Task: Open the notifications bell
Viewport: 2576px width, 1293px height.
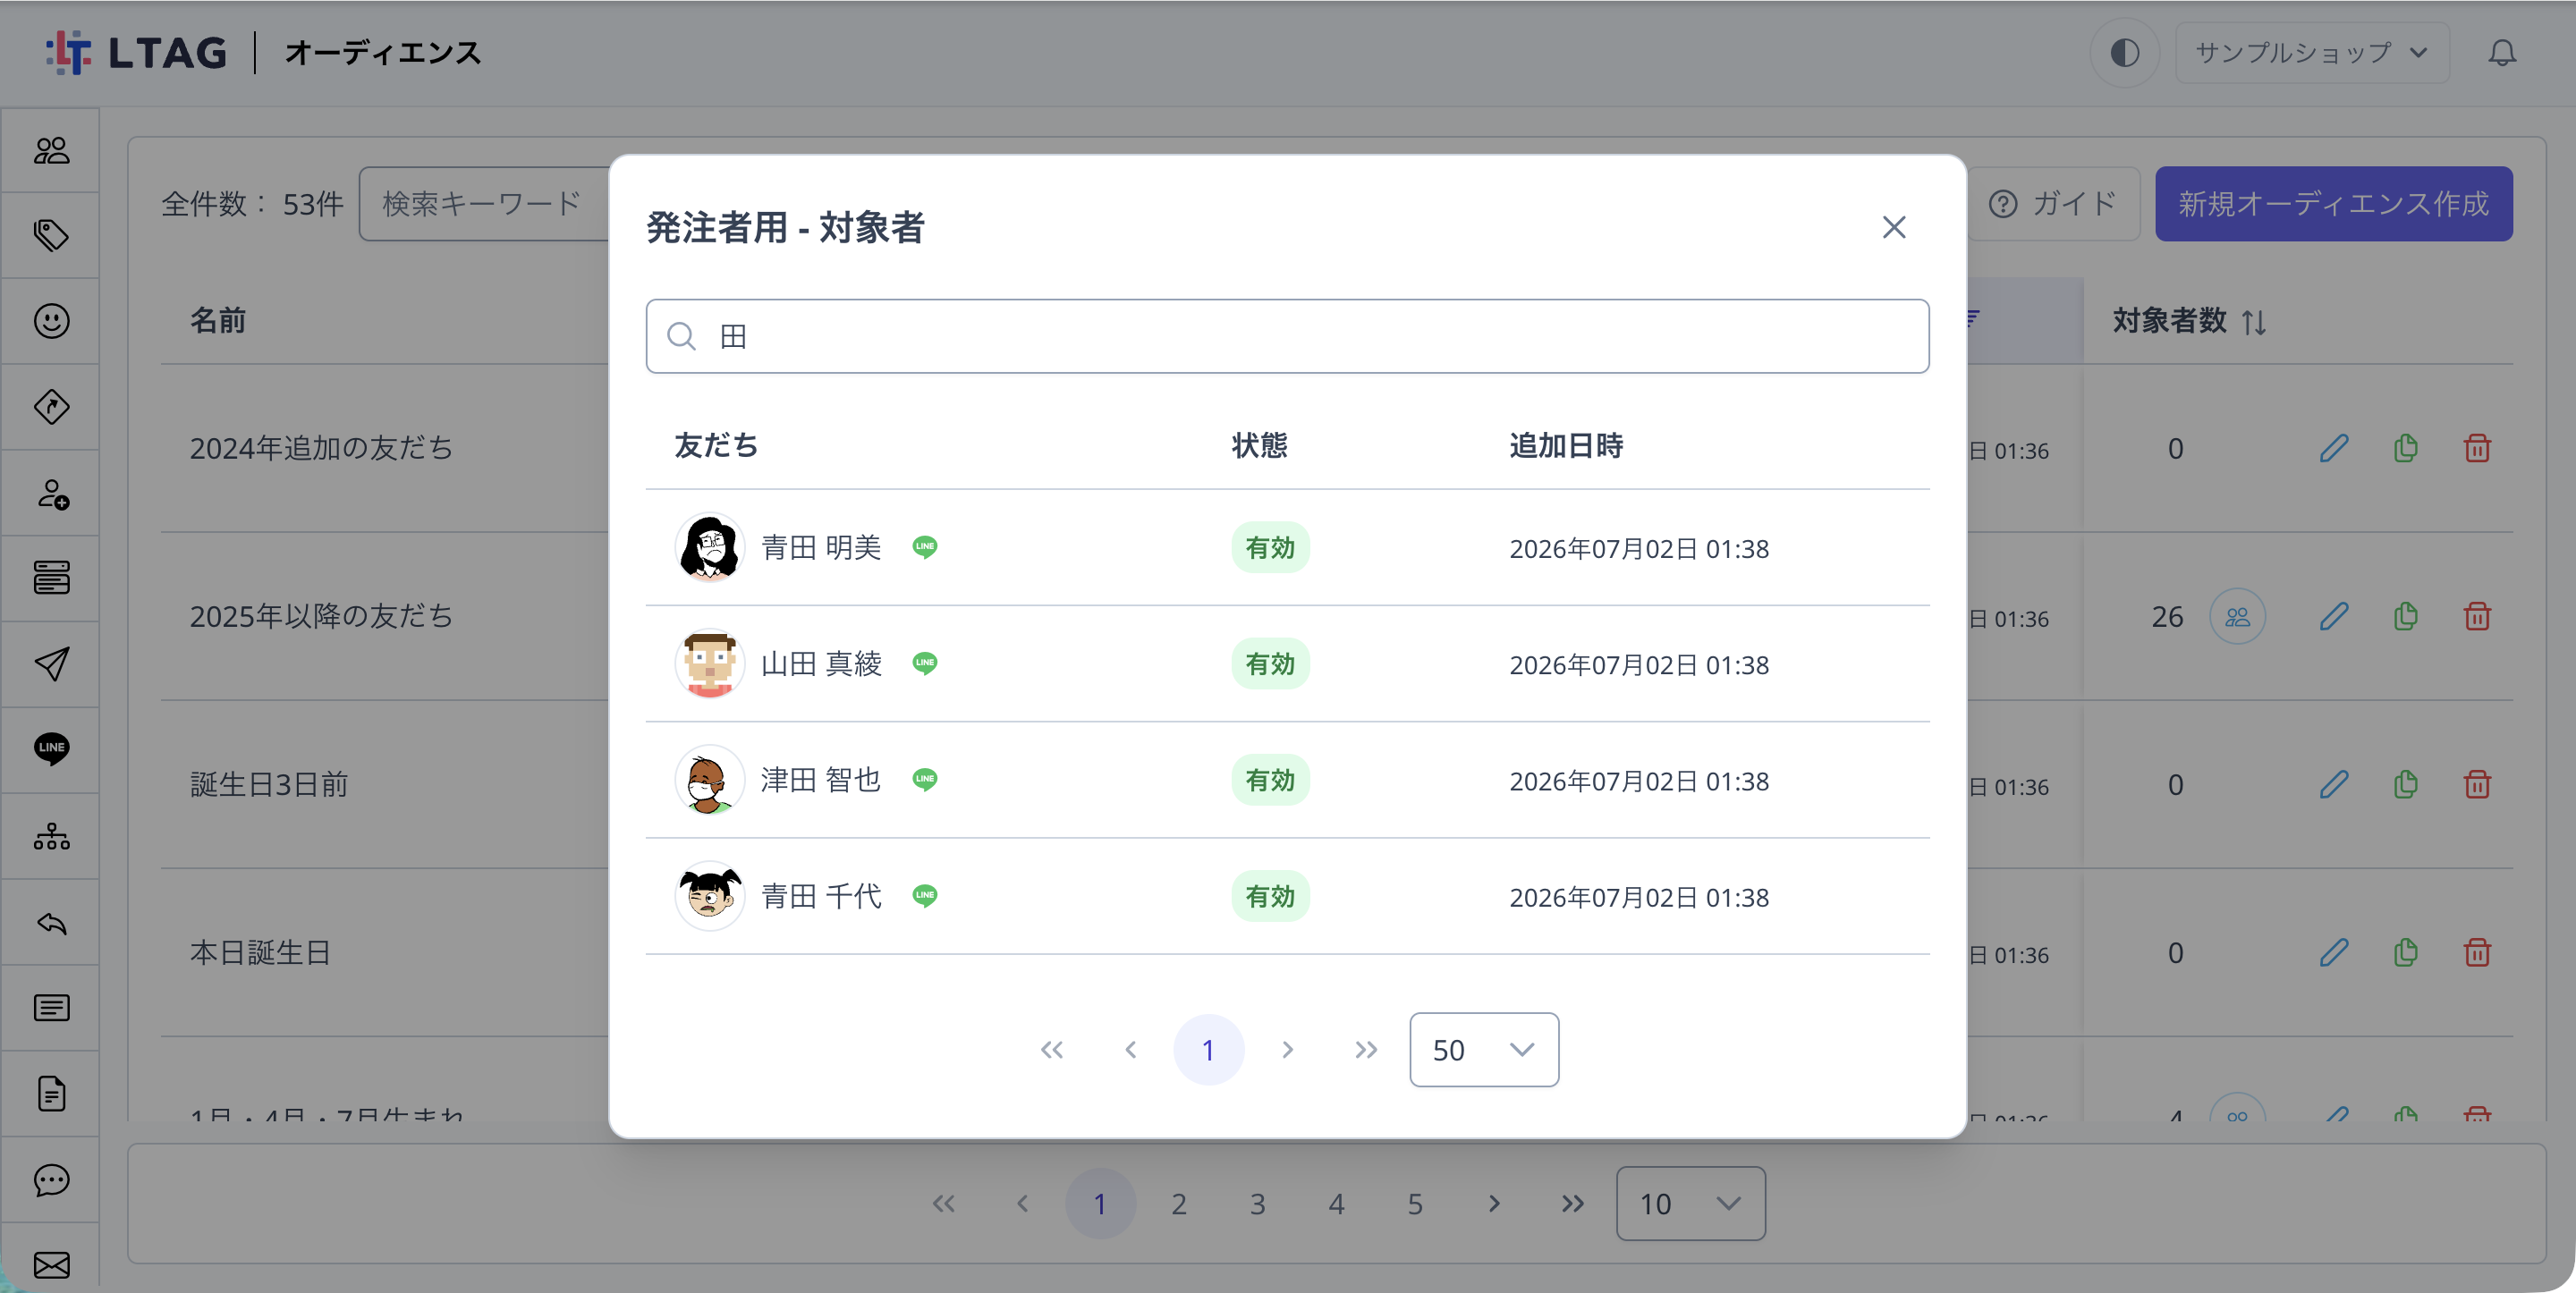Action: [2502, 52]
